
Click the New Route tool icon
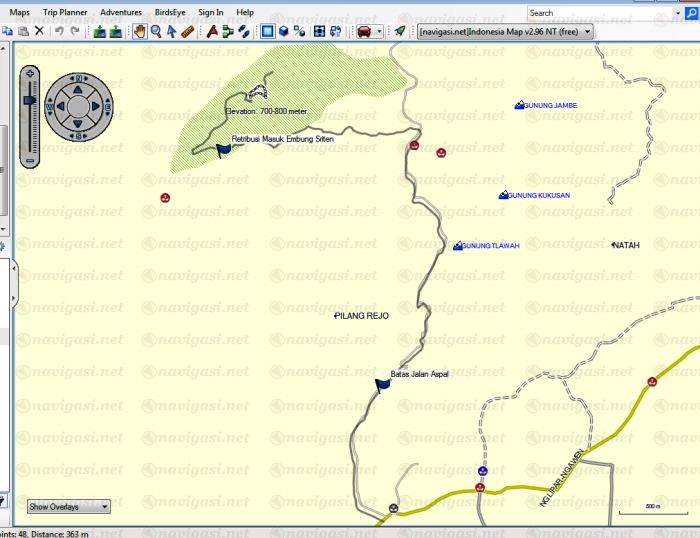click(228, 31)
